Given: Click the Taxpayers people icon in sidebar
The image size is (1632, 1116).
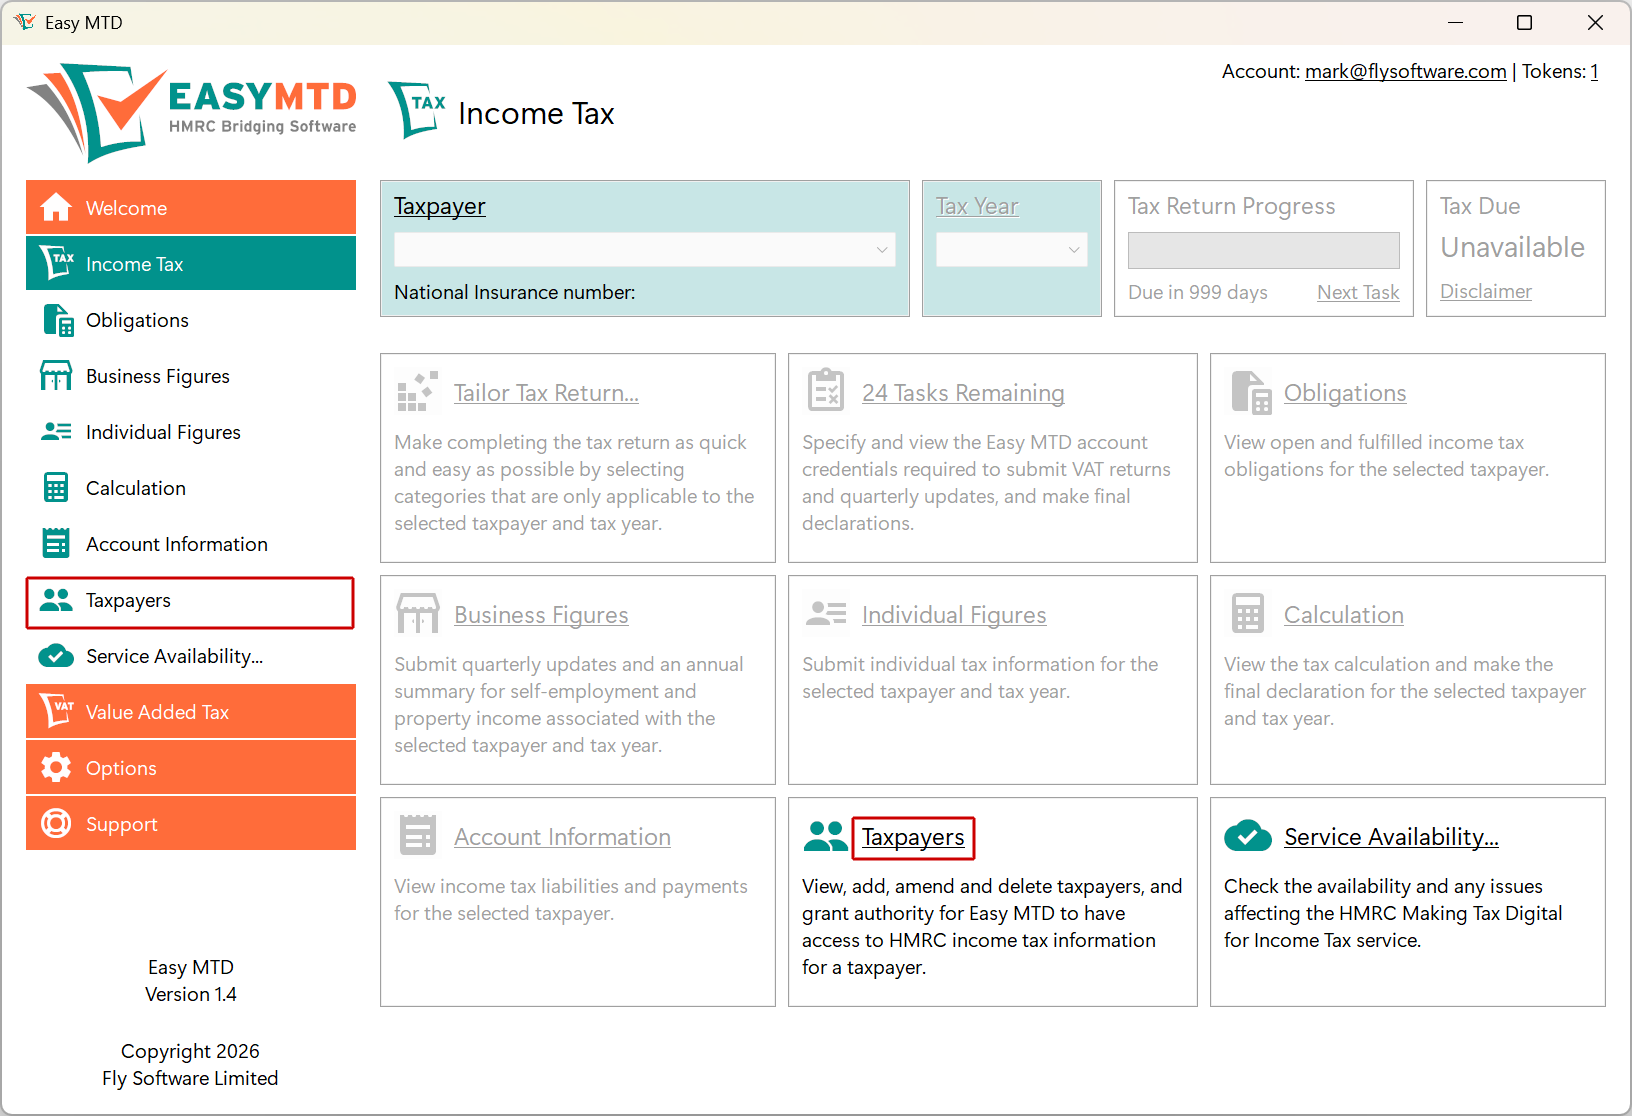Looking at the screenshot, I should click(x=56, y=600).
